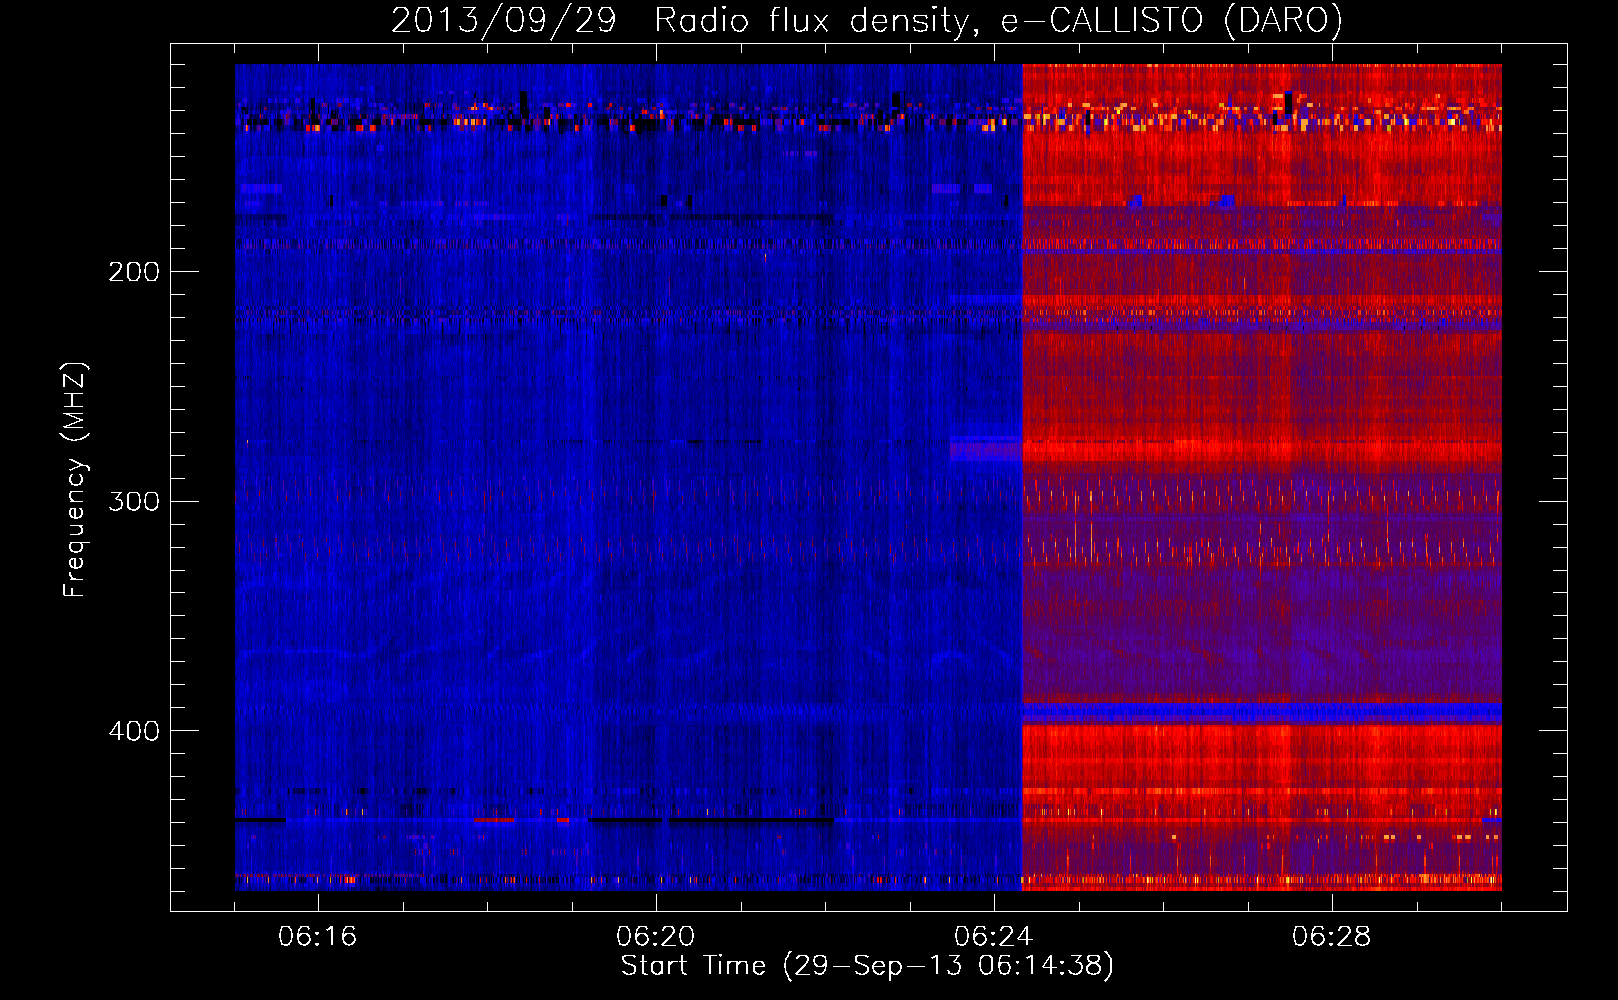1618x1000 pixels.
Task: Click the "Frequency (MHZ)" axis label
Action: 75,480
